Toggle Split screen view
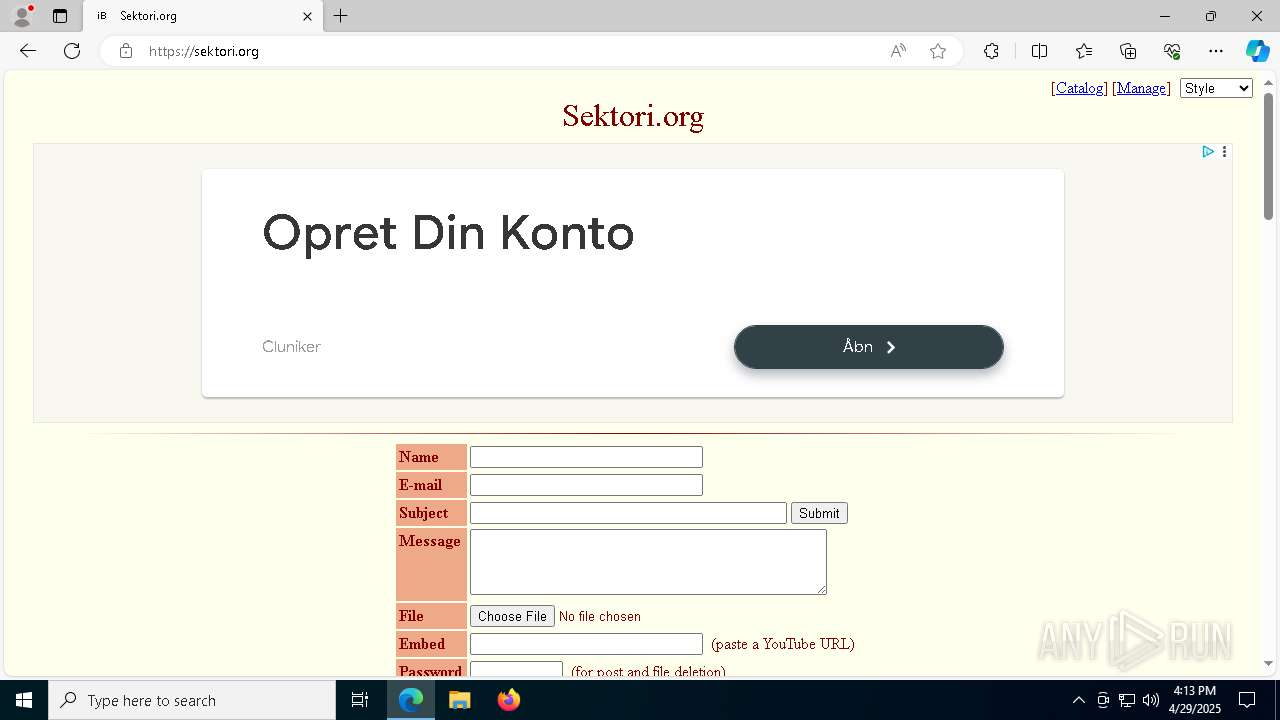This screenshot has height=720, width=1280. pyautogui.click(x=1039, y=51)
